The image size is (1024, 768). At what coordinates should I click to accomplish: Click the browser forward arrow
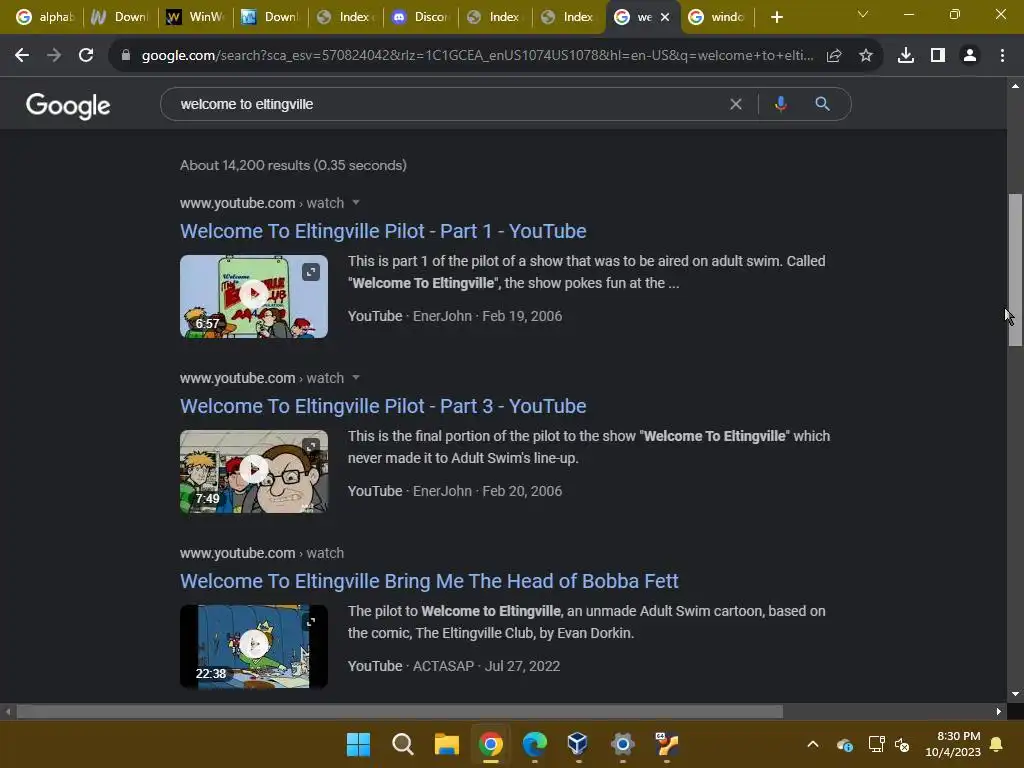pos(54,56)
